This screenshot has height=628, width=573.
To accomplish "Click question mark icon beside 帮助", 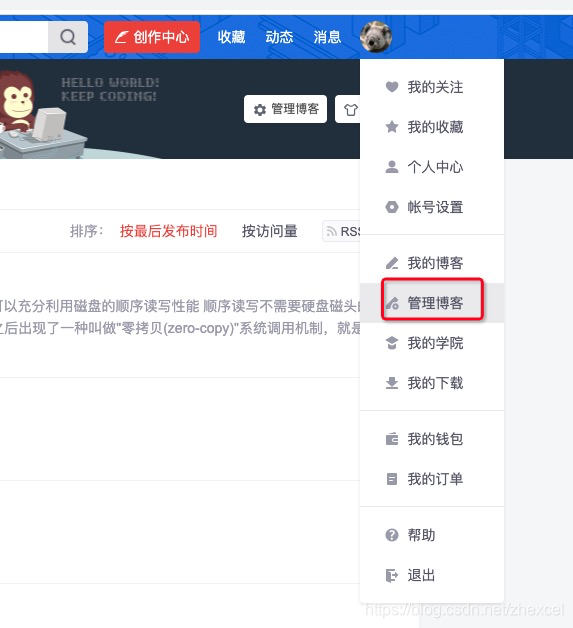I will point(392,535).
